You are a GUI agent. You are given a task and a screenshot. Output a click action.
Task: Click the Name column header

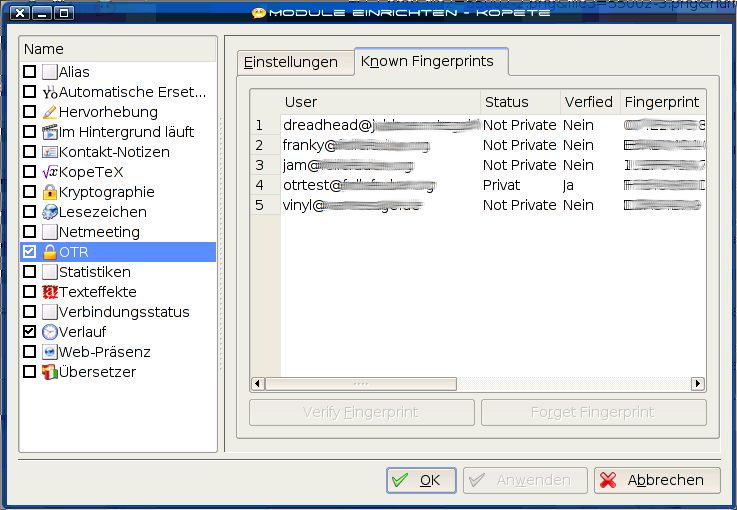(118, 49)
